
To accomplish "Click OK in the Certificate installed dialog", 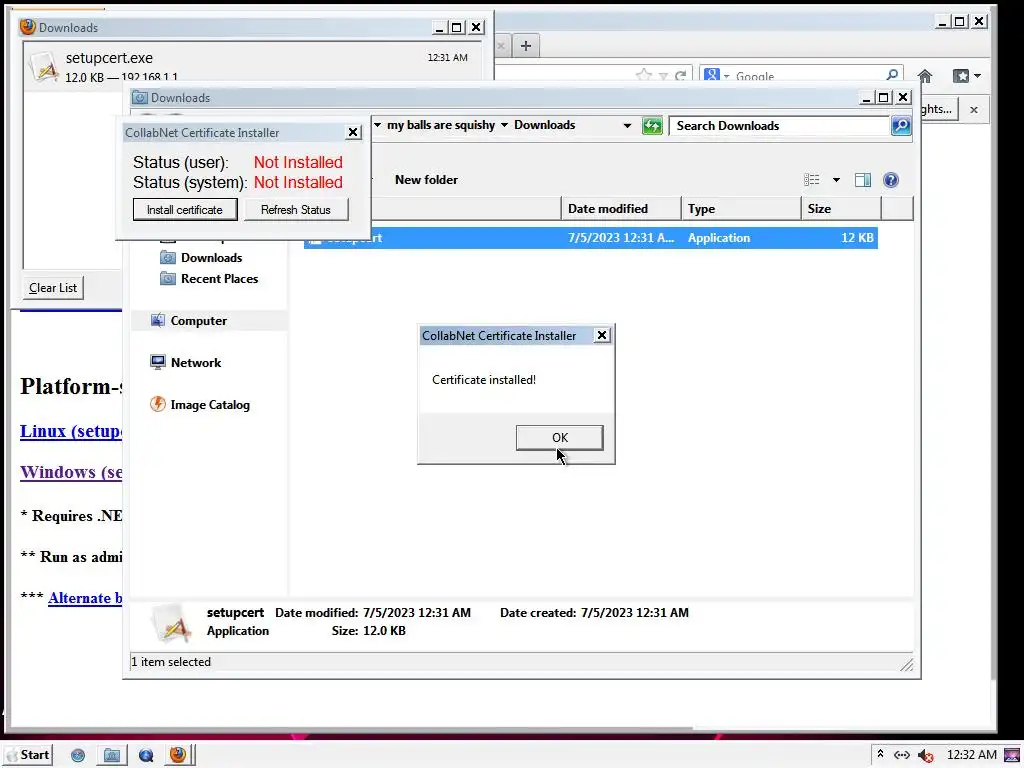I will (x=560, y=438).
